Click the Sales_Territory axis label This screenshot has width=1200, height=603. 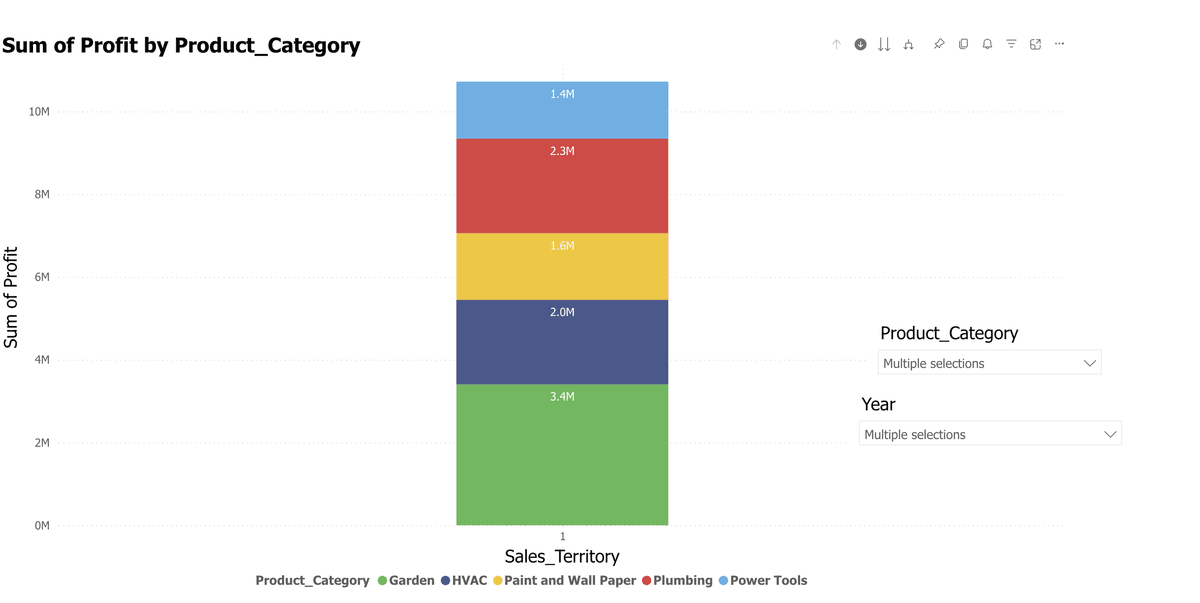562,556
